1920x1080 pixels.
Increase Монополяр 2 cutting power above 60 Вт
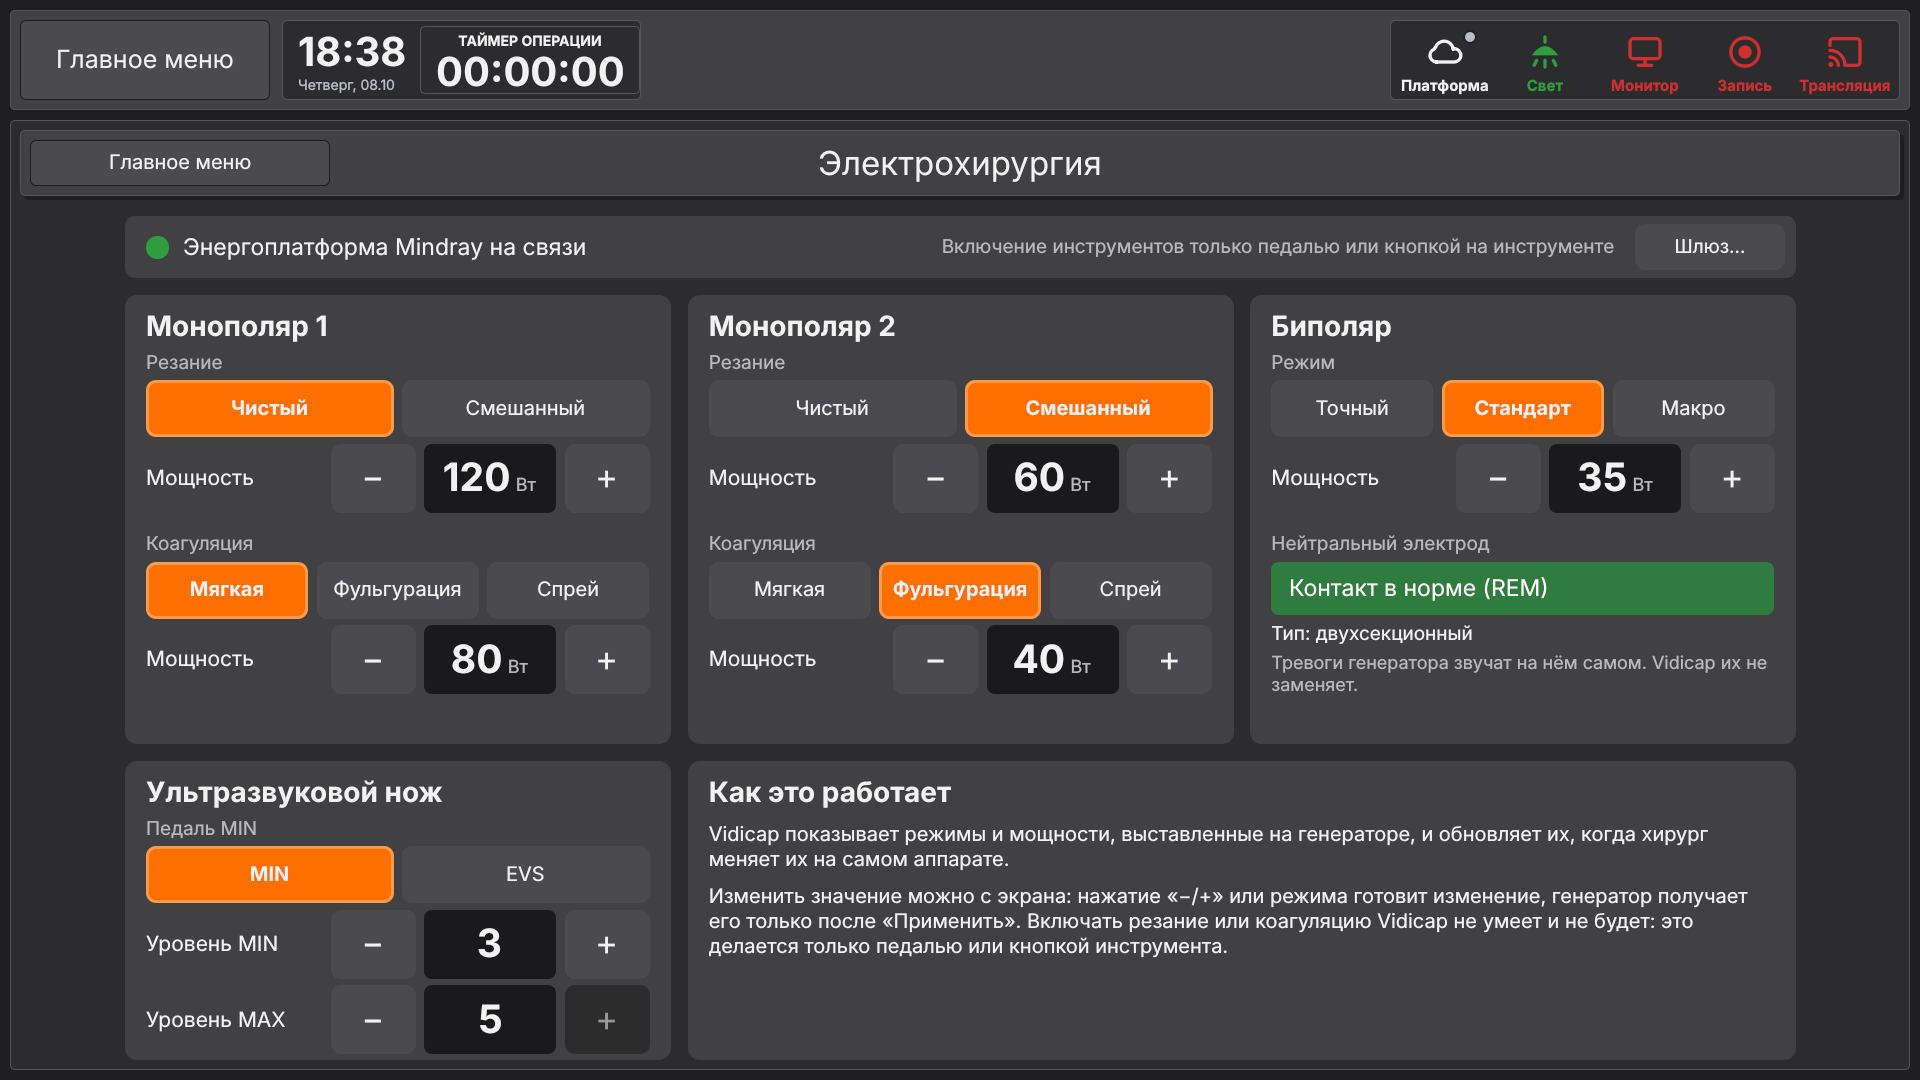(1170, 479)
